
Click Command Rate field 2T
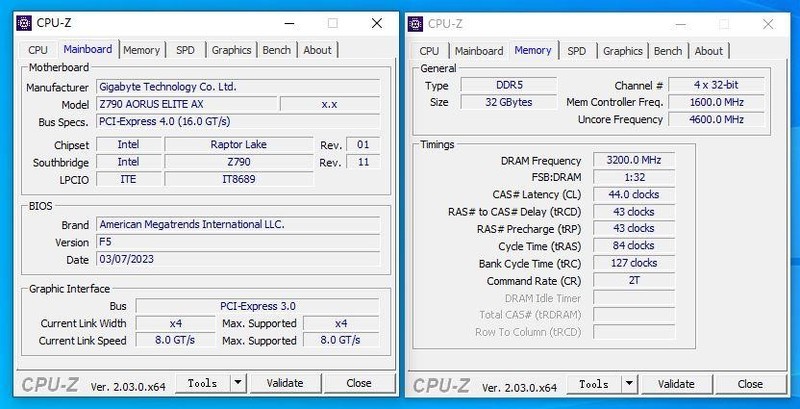coord(634,280)
